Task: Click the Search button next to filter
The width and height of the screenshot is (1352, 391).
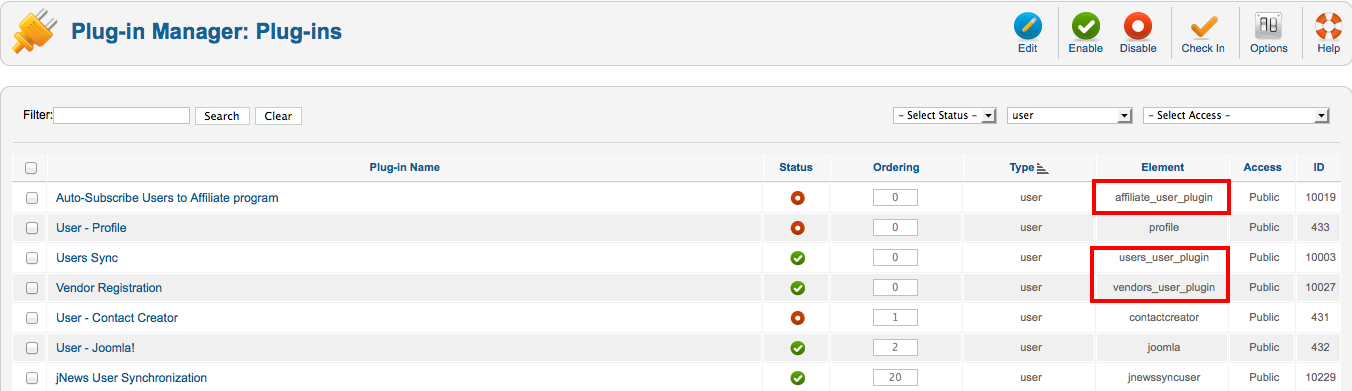Action: pos(222,116)
